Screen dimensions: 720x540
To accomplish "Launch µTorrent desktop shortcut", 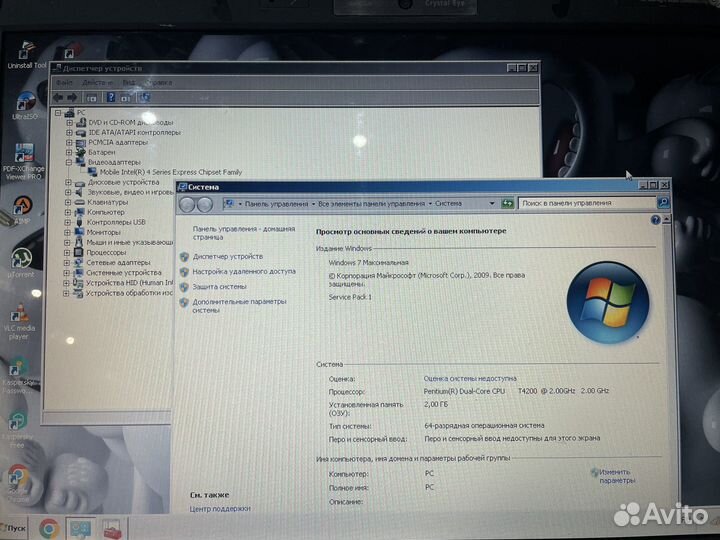I will 21,263.
